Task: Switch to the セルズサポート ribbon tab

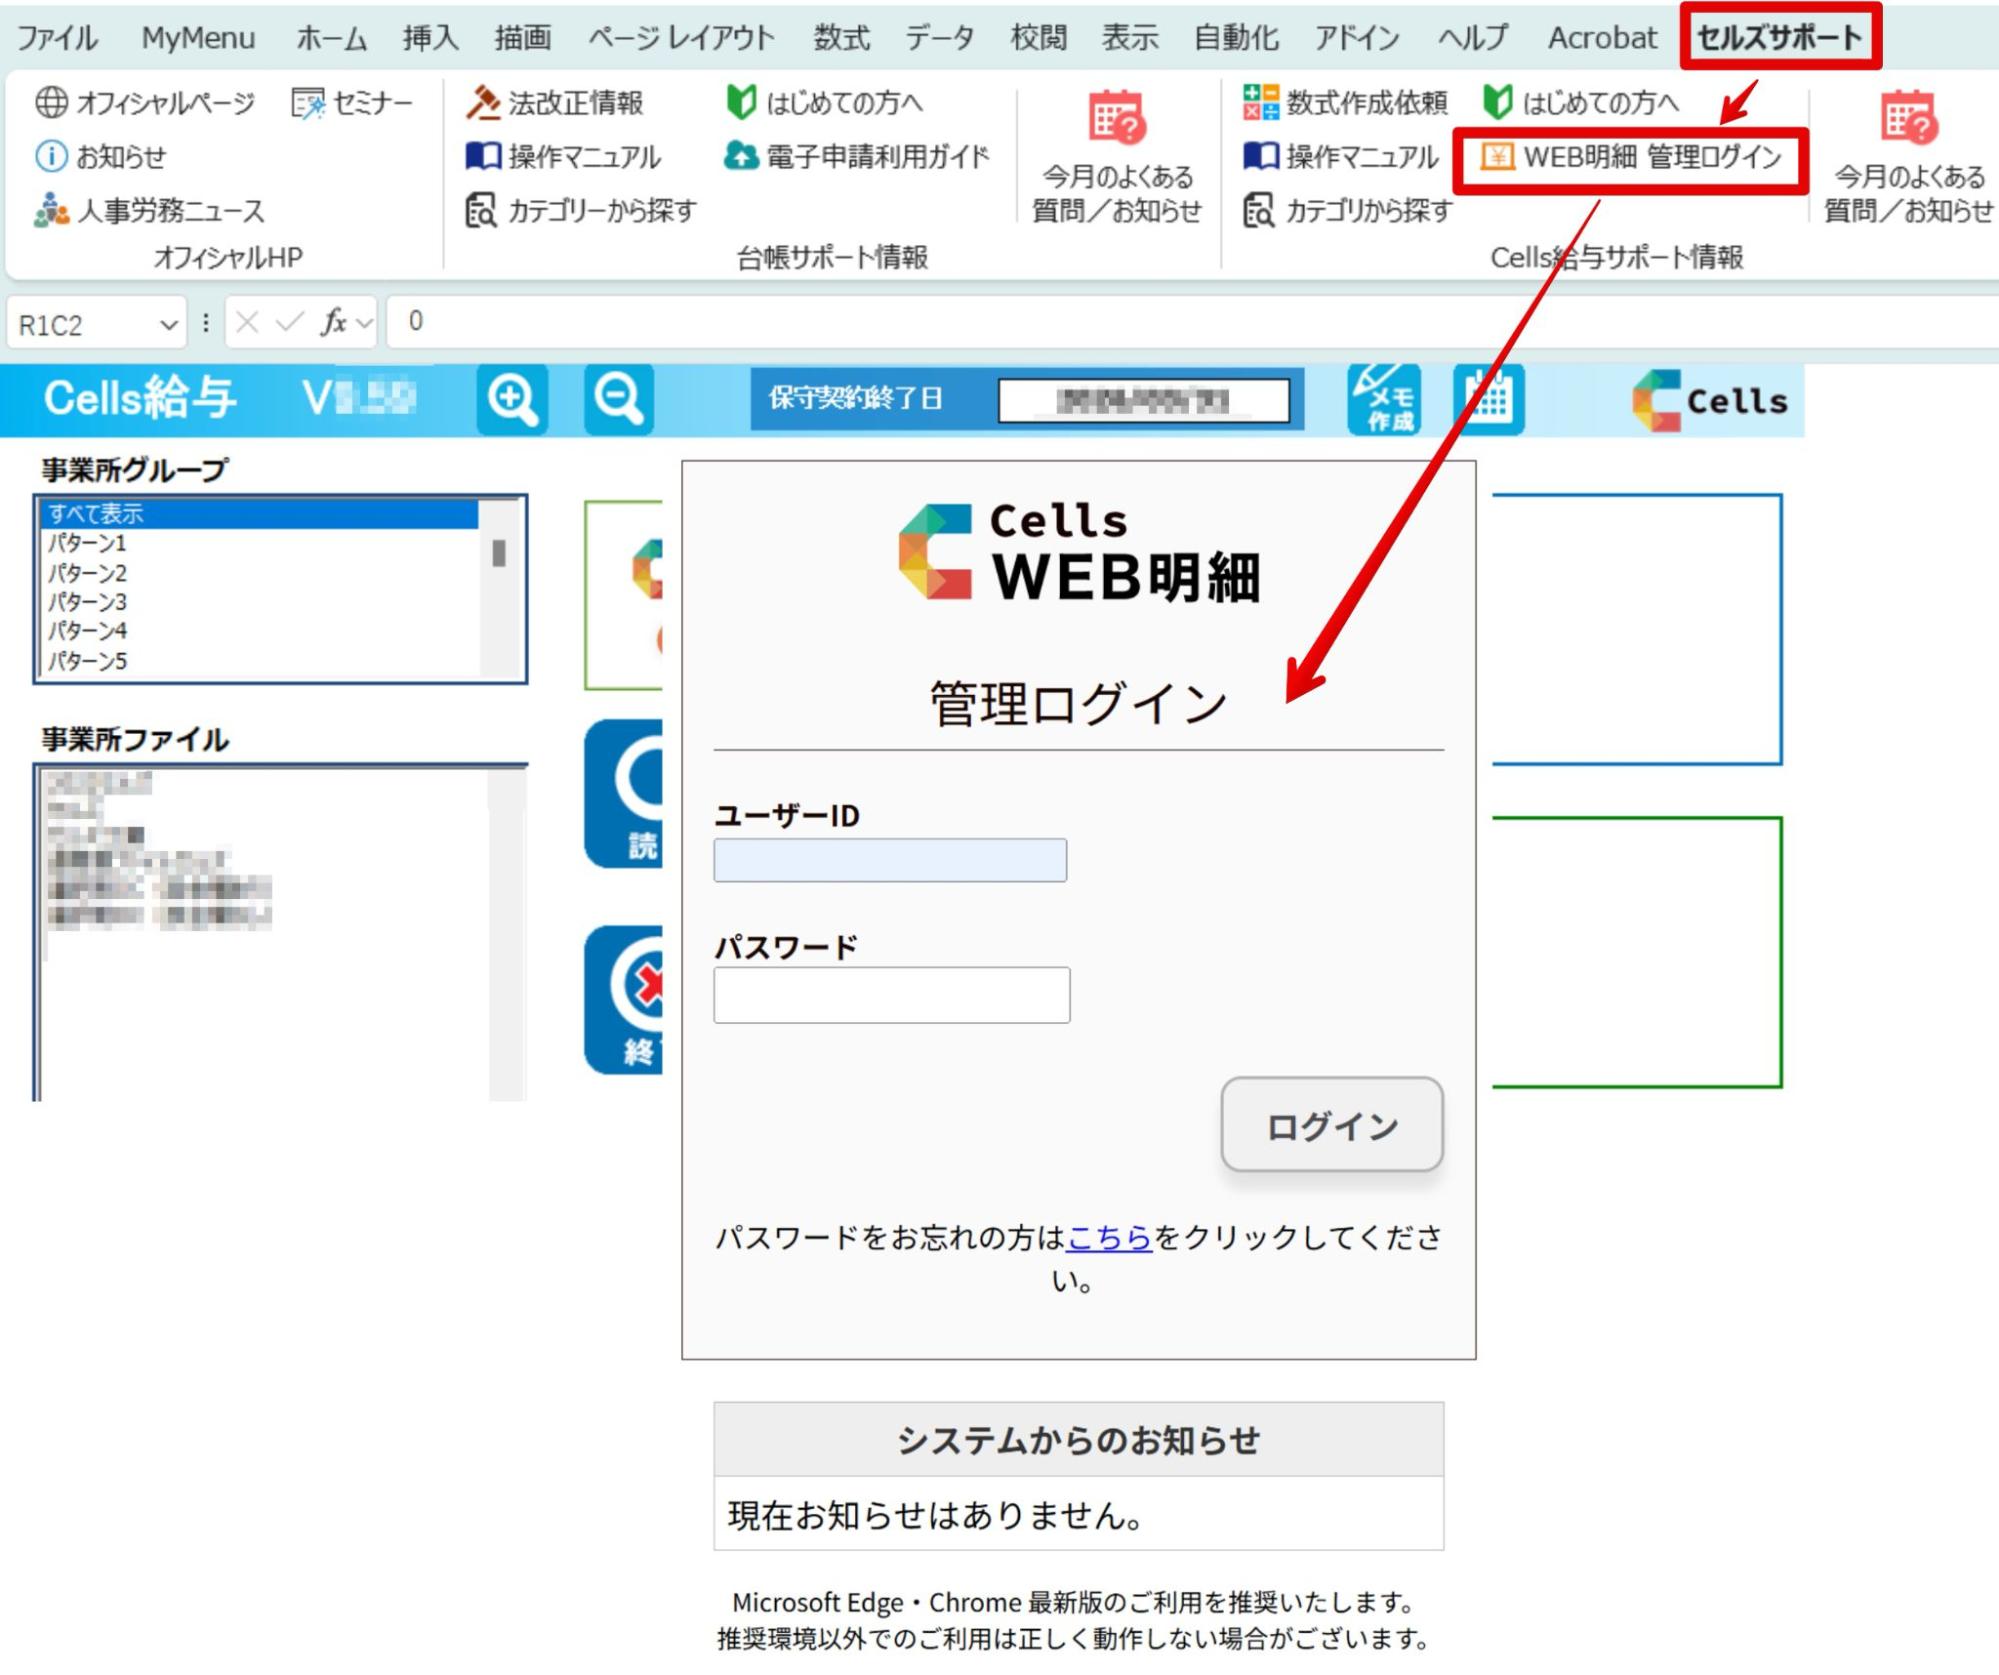Action: (x=1780, y=37)
